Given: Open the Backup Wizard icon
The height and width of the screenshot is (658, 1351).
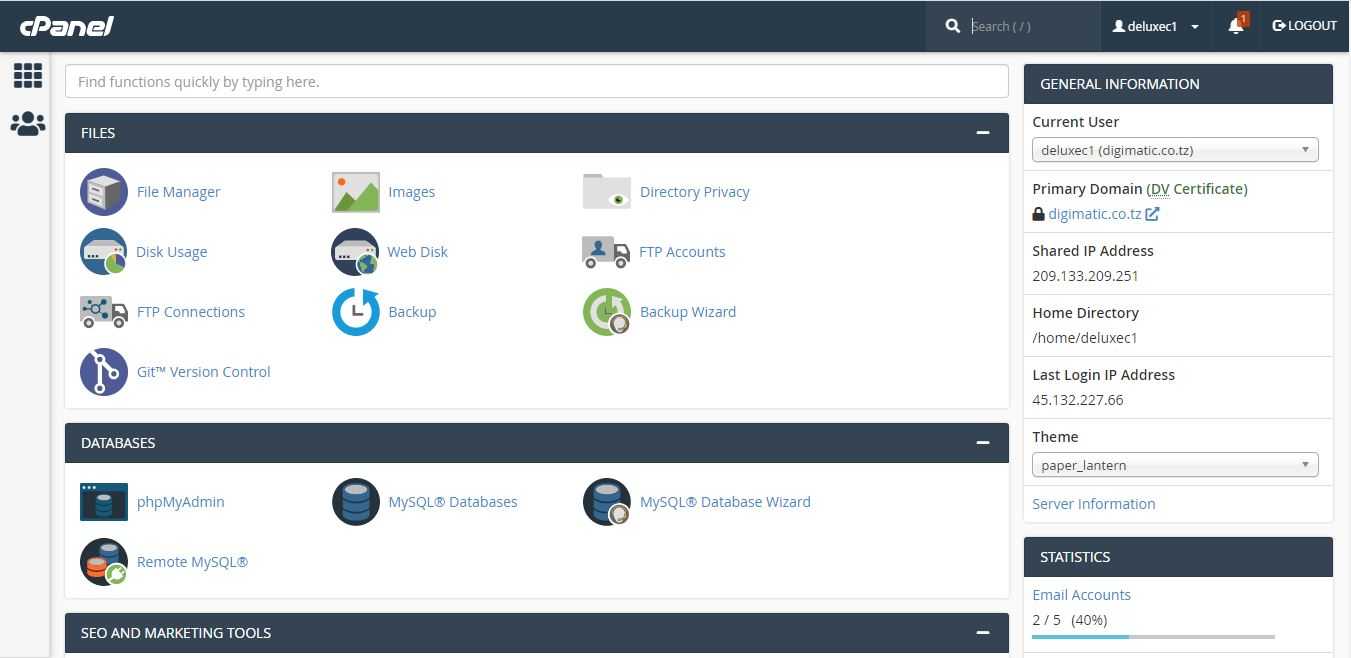Looking at the screenshot, I should tap(607, 312).
